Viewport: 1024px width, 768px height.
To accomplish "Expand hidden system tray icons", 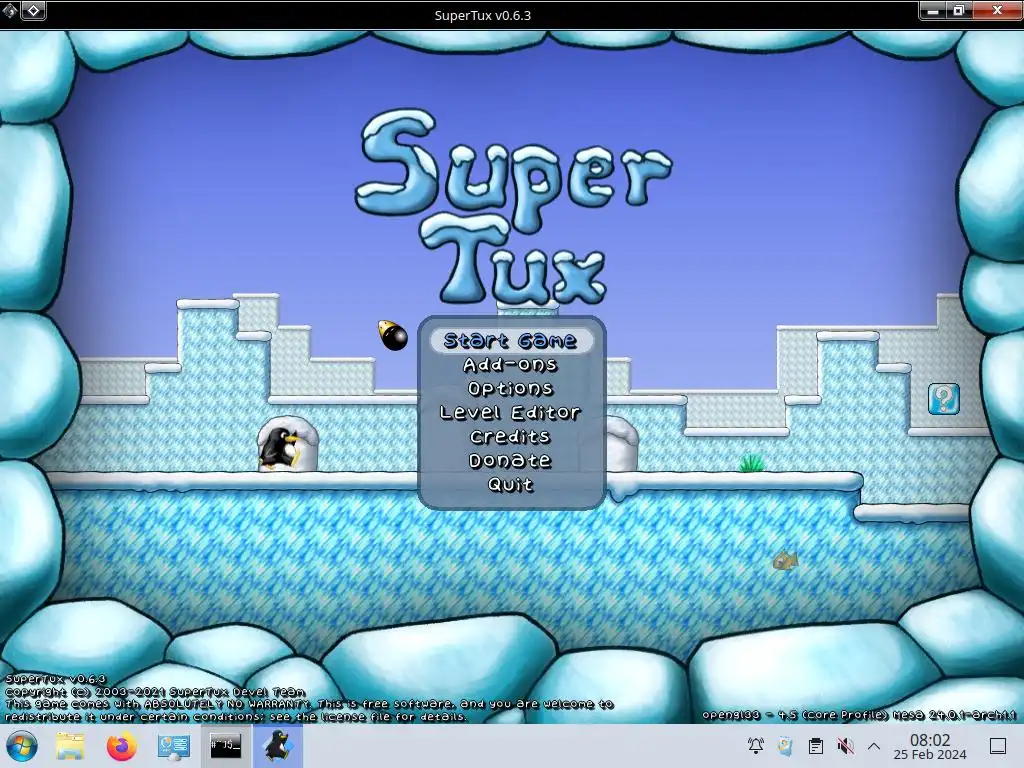I will pyautogui.click(x=874, y=746).
